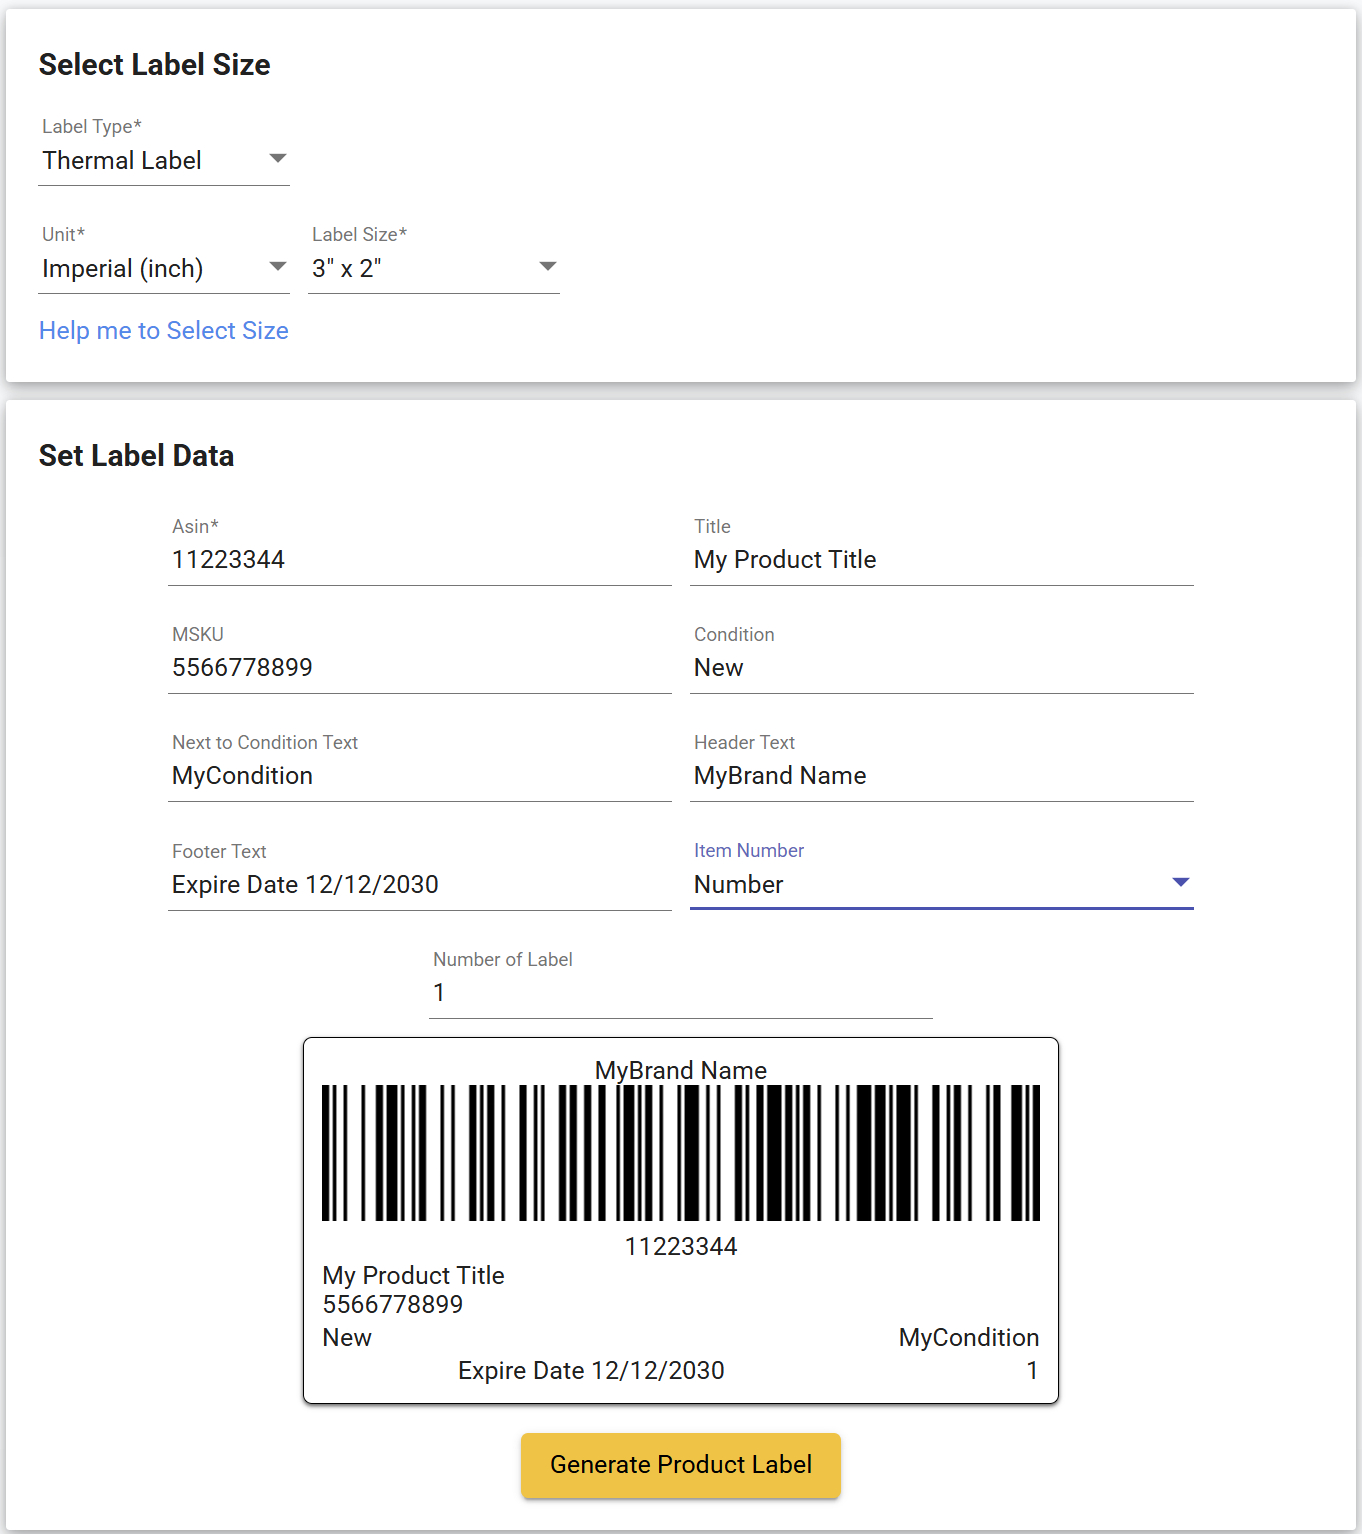Click the barcode image in label preview
Screen dimensions: 1362x1534
click(x=681, y=1153)
